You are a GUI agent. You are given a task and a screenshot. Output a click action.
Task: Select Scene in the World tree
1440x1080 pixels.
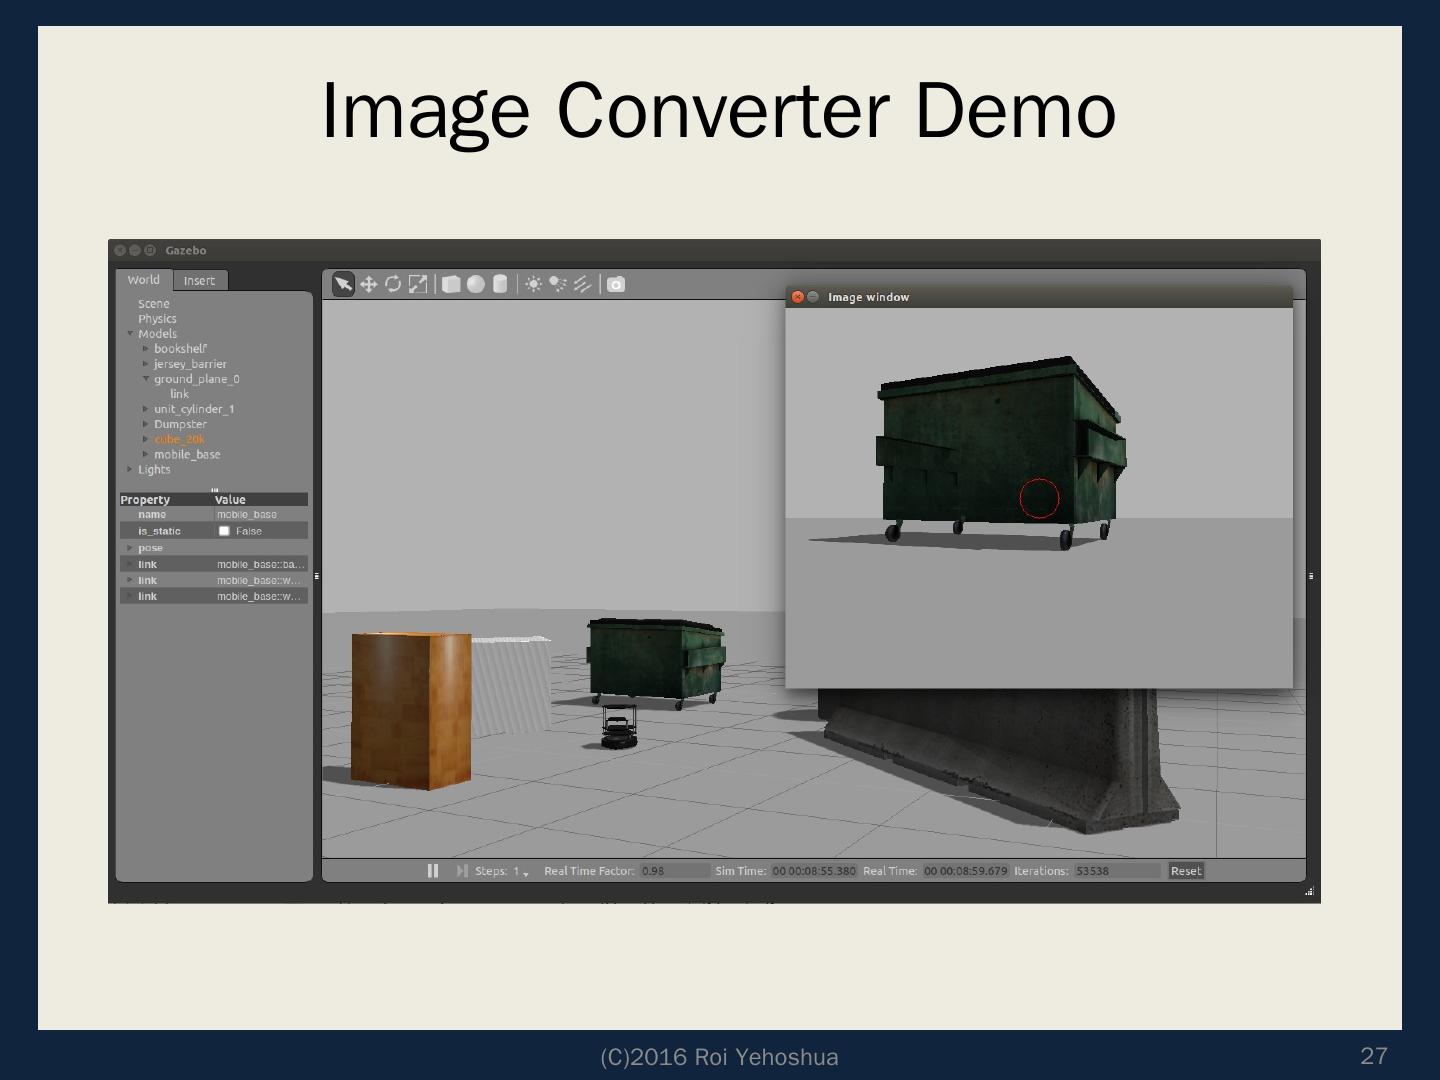click(x=154, y=304)
